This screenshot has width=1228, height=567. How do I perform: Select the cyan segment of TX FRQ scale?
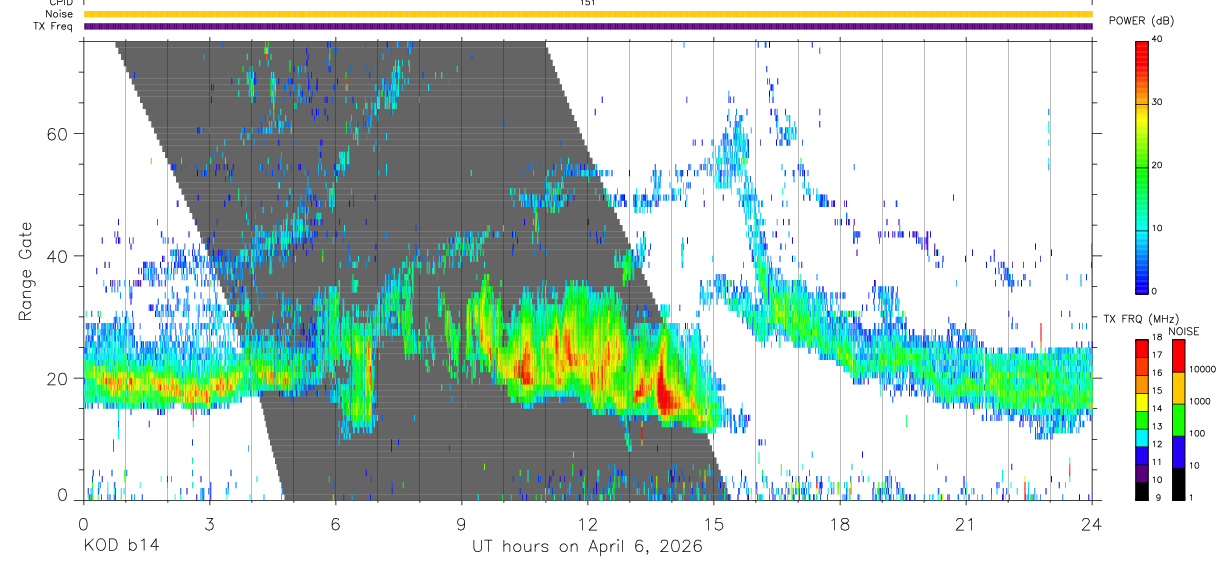[1142, 438]
